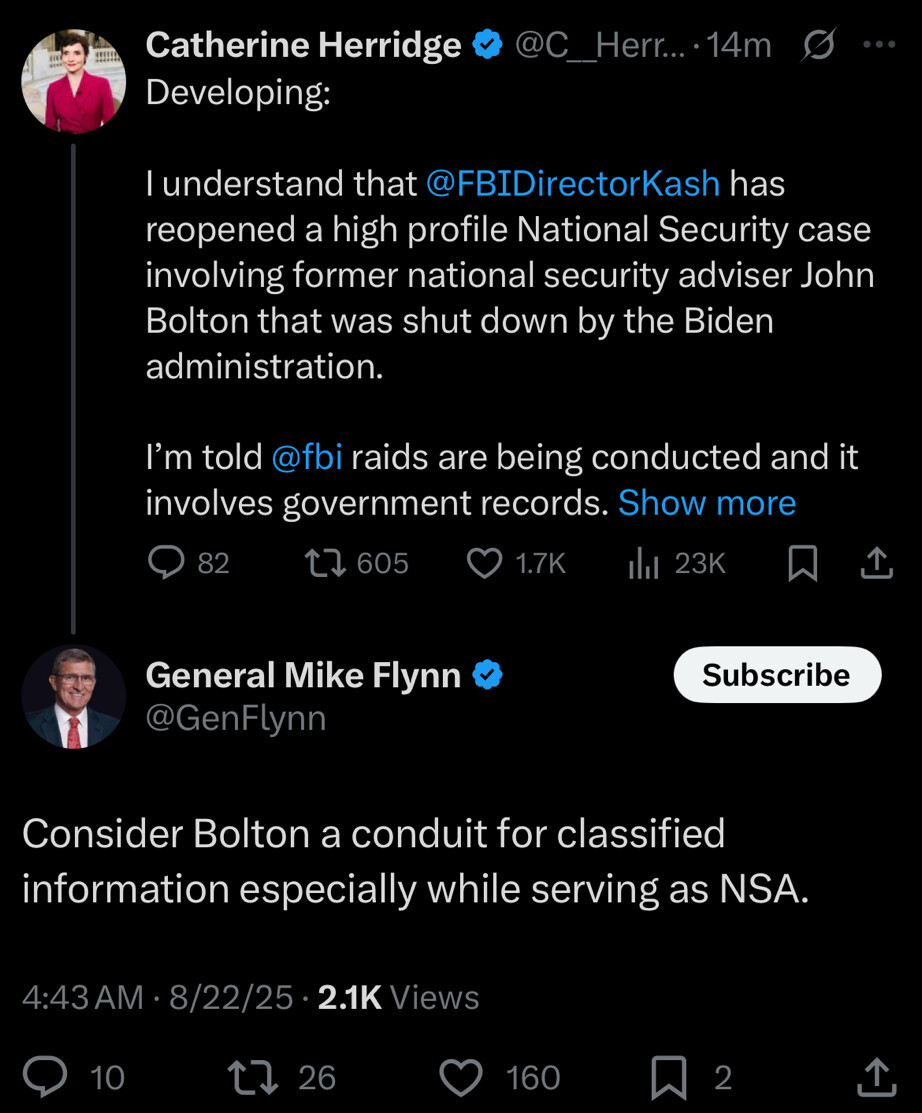
Task: Subscribe to General Mike Flynn
Action: 776,675
